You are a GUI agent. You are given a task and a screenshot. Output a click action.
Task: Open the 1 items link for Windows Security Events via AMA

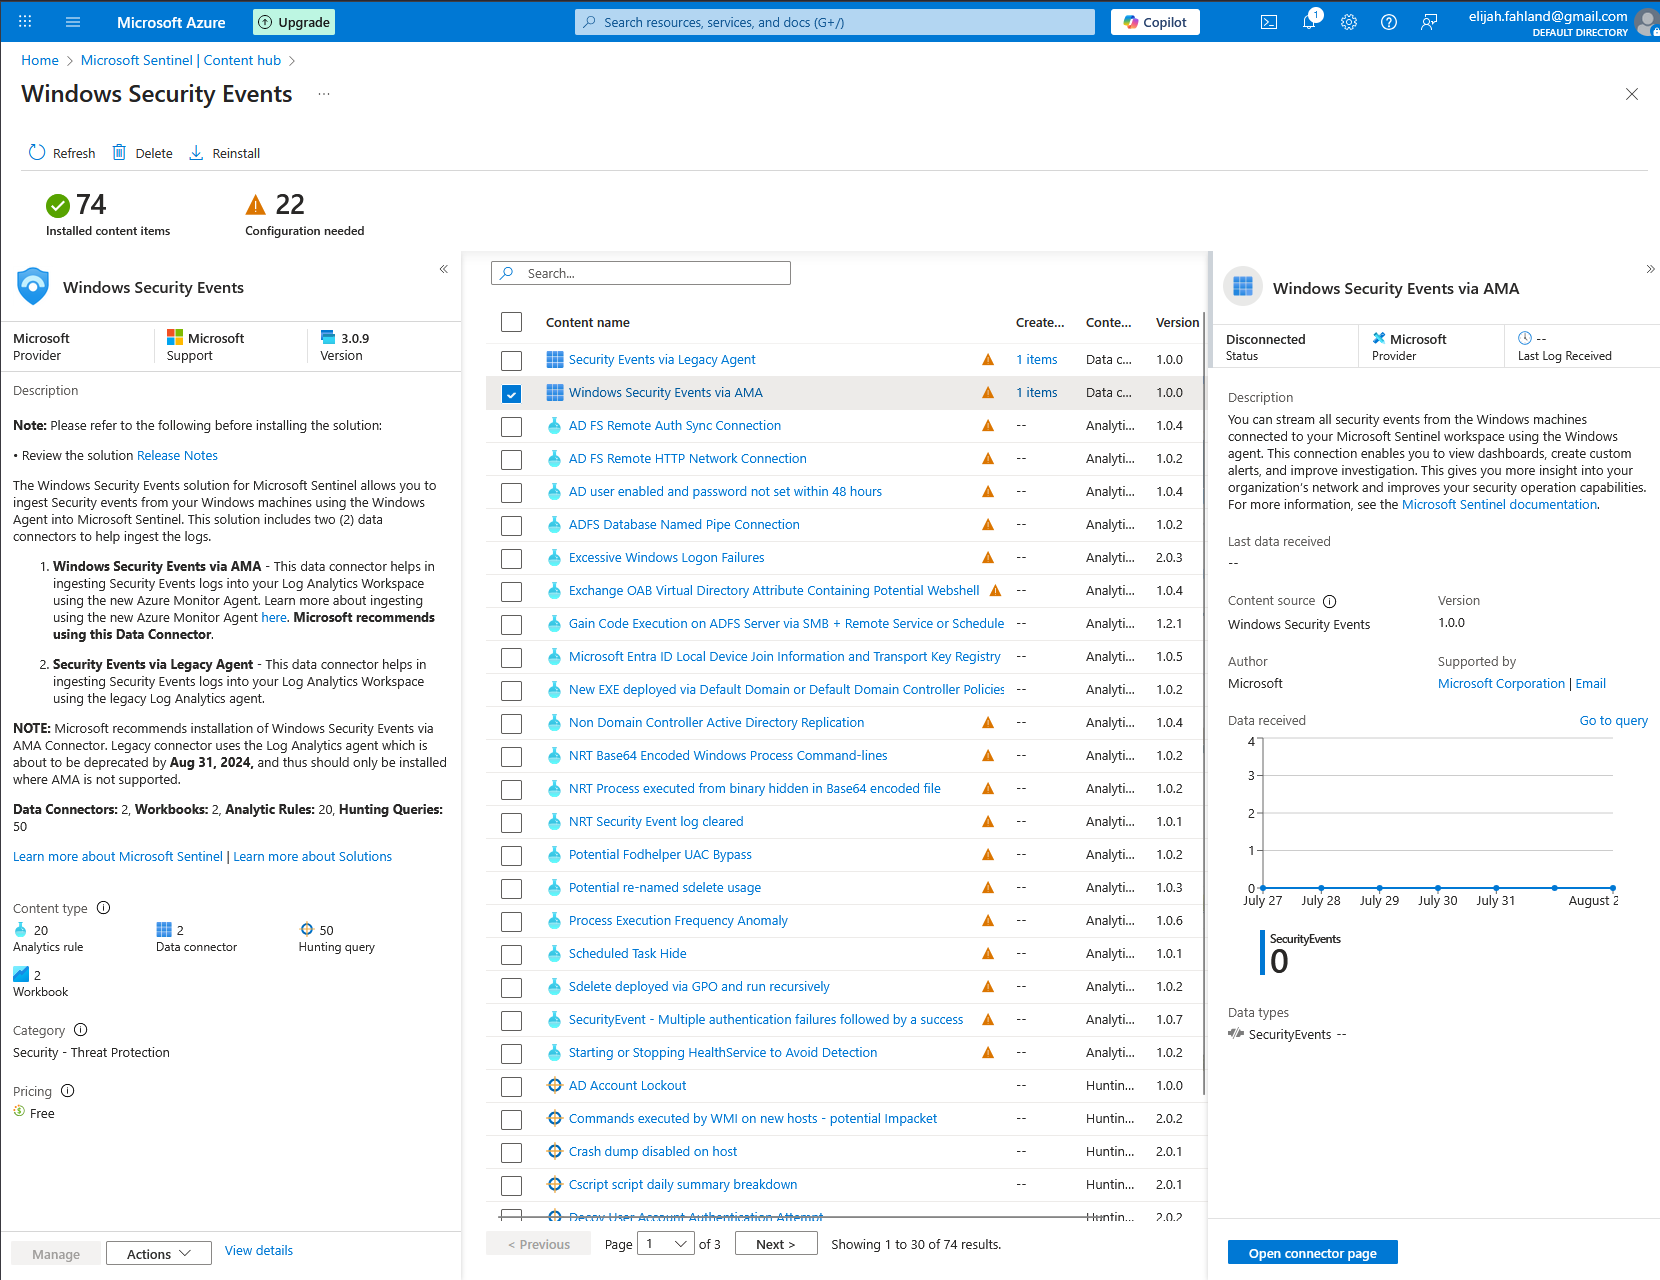pos(1037,392)
